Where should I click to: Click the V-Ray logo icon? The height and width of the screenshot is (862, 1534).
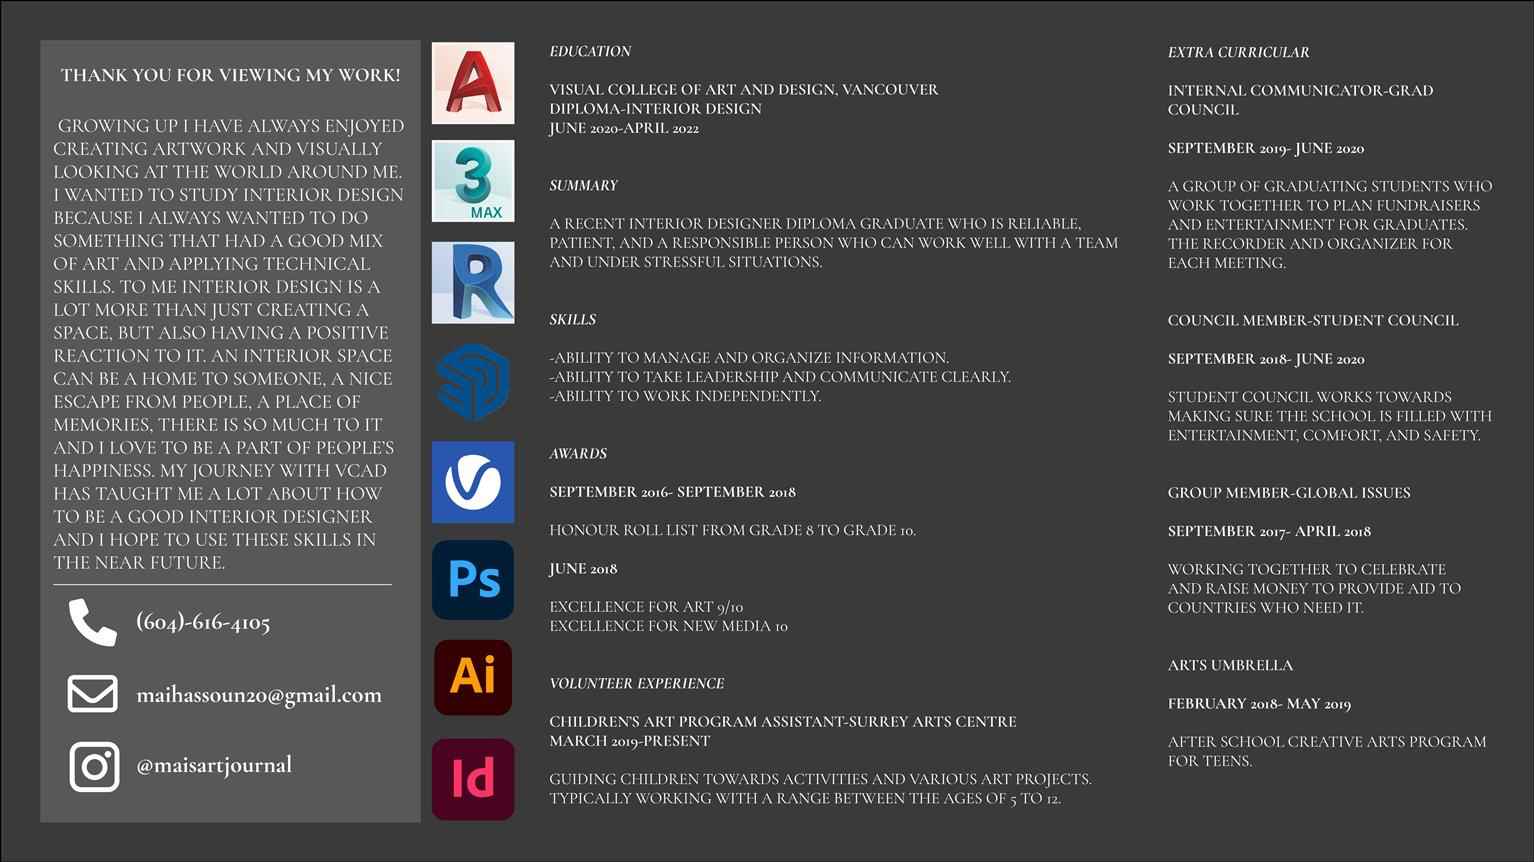point(473,482)
